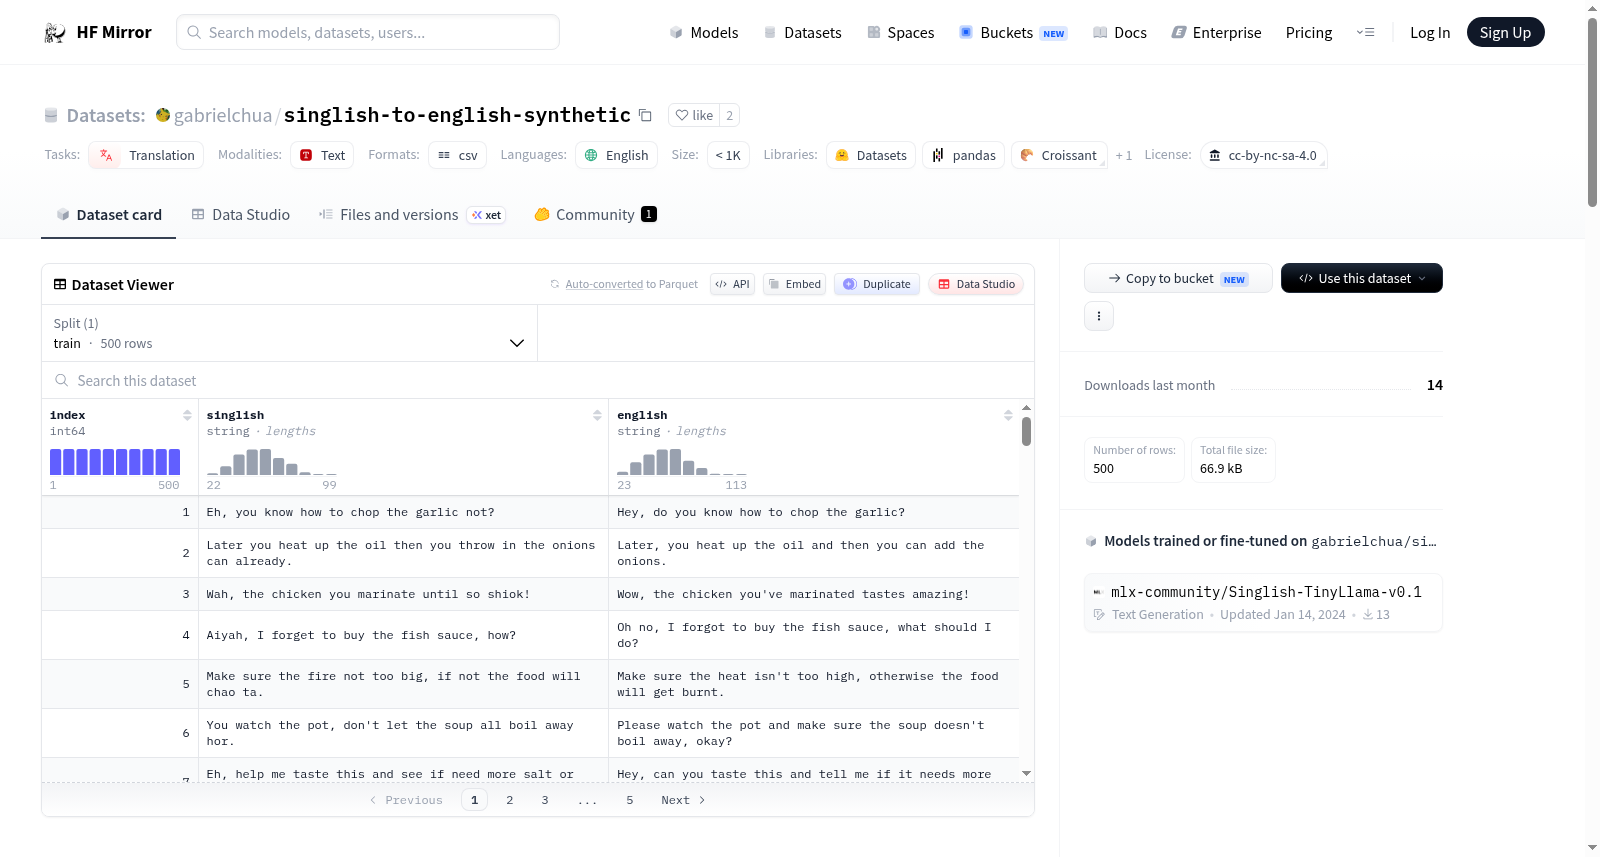1600x857 pixels.
Task: Click the Dataset Viewer table icon
Action: coord(60,285)
